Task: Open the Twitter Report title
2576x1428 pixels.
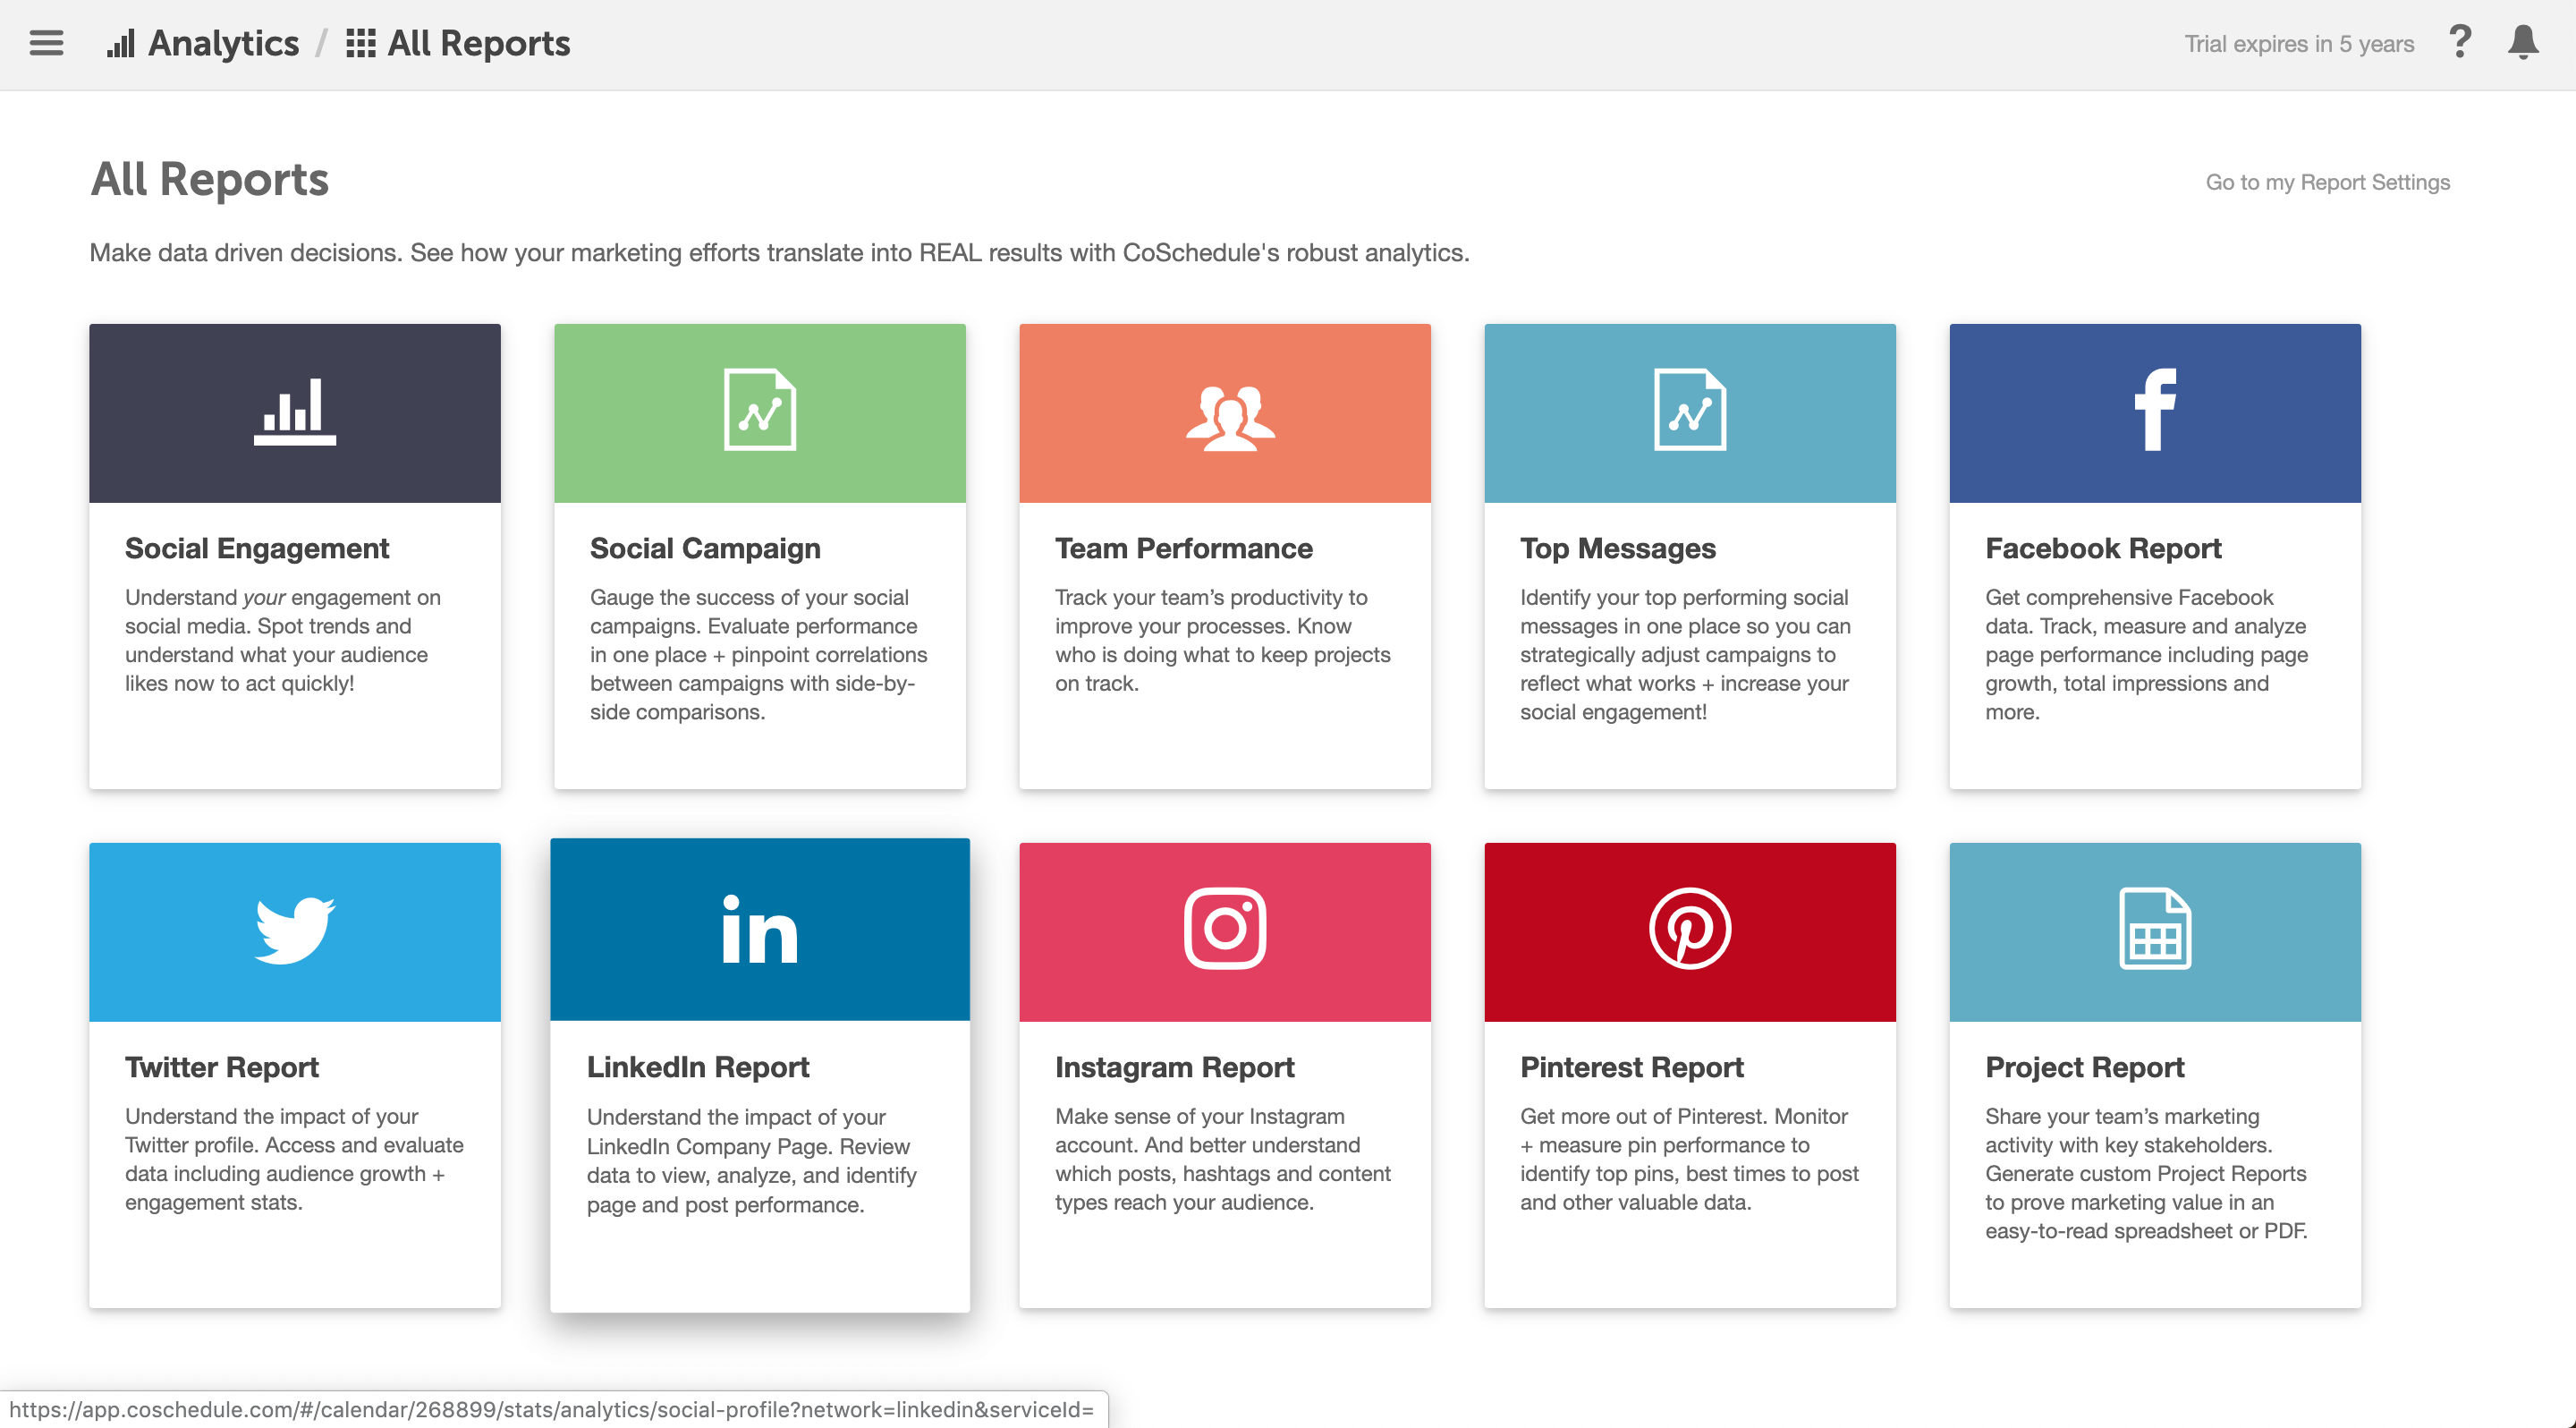Action: [222, 1067]
